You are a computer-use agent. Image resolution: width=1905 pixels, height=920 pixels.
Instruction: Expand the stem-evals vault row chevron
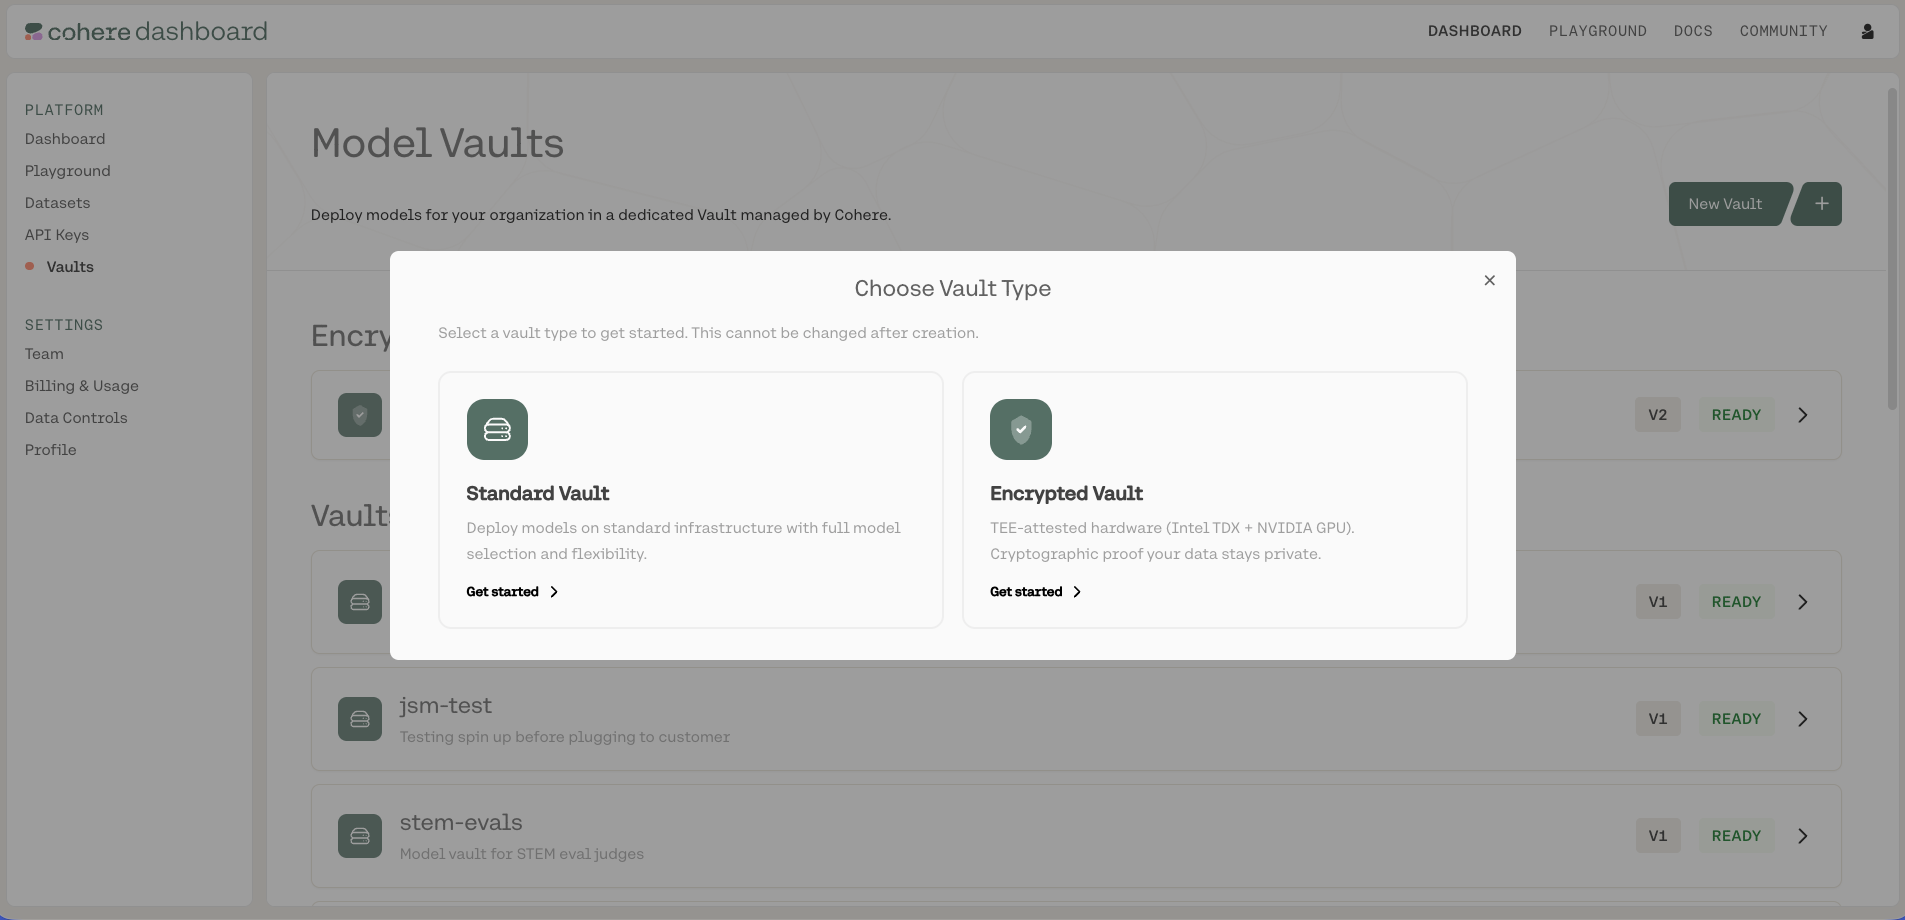(x=1803, y=836)
